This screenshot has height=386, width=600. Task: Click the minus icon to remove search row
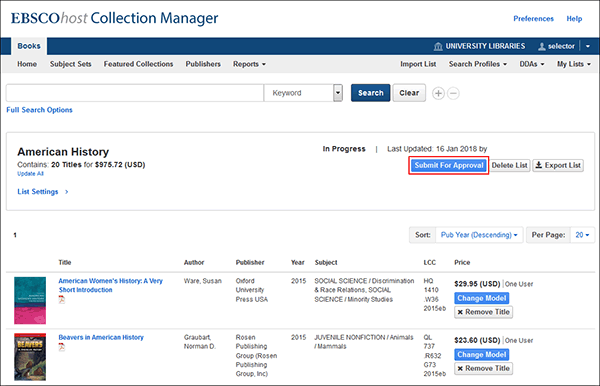coord(453,93)
